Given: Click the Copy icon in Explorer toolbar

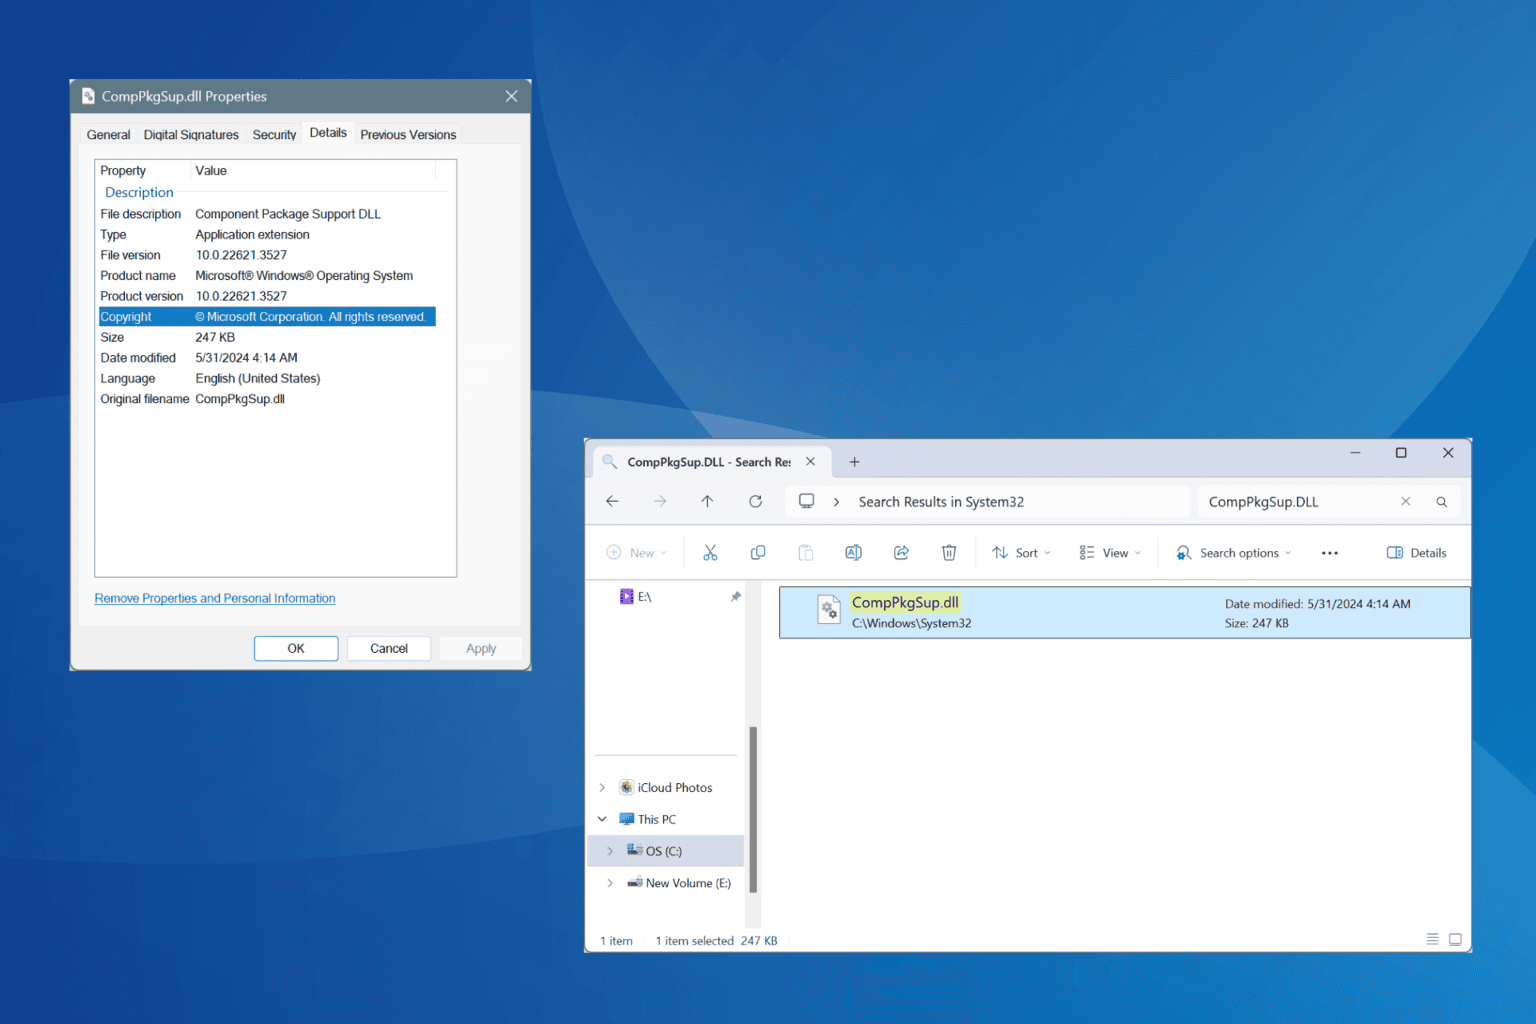Looking at the screenshot, I should tap(758, 553).
